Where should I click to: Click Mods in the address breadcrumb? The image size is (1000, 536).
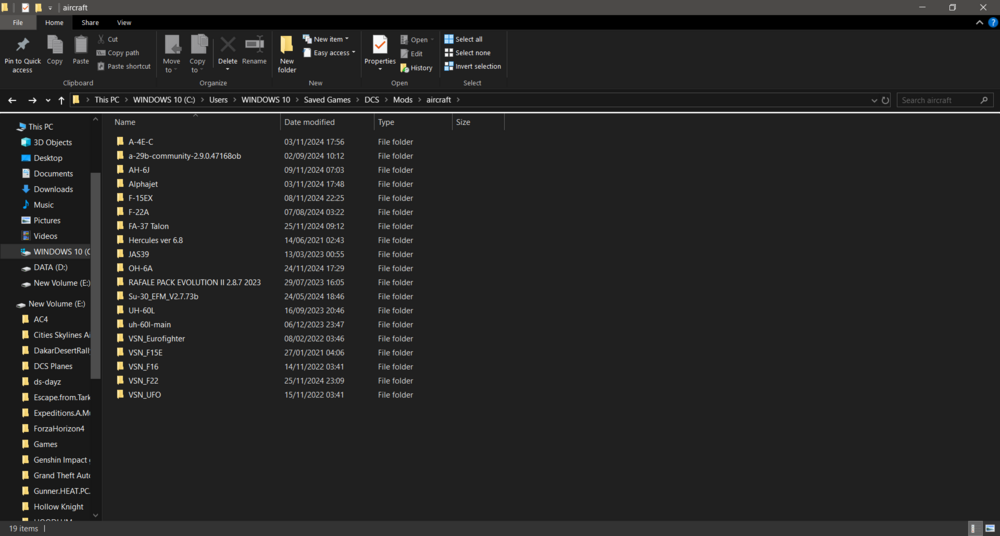pos(402,100)
